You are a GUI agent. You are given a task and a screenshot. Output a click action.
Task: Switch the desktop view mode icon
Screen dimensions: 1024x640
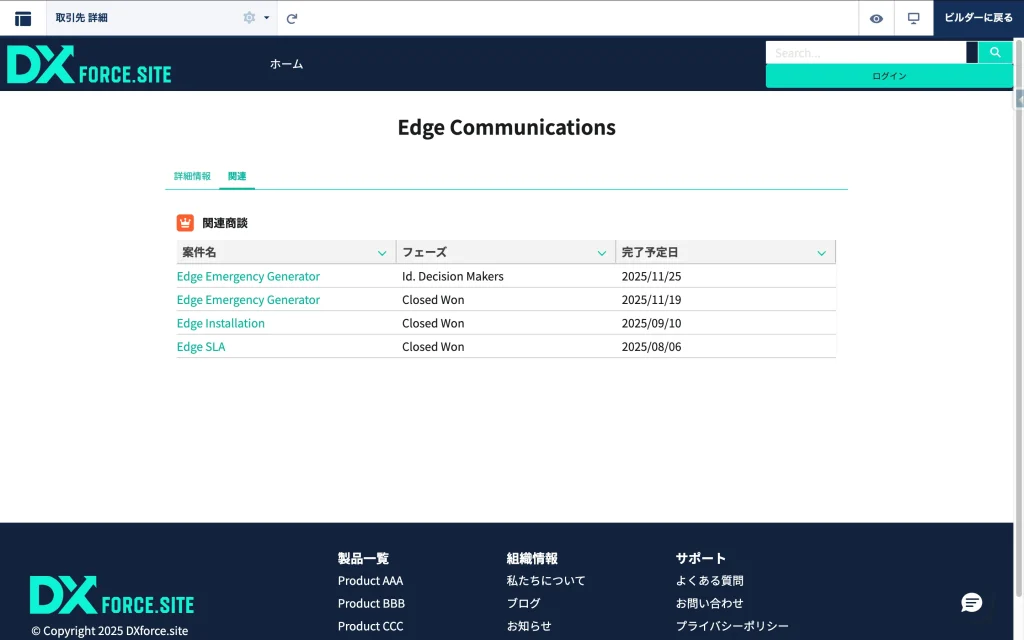click(913, 18)
